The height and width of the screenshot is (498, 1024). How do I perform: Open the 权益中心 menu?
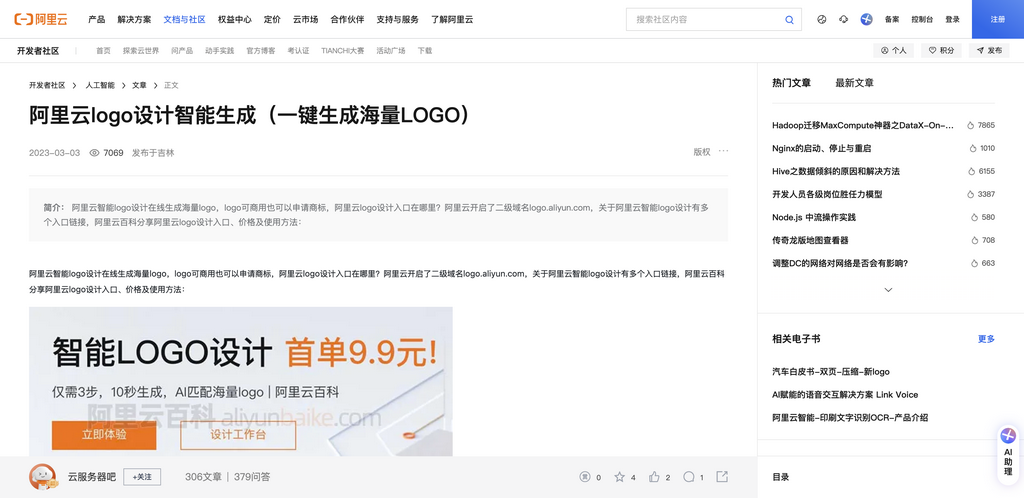point(234,20)
